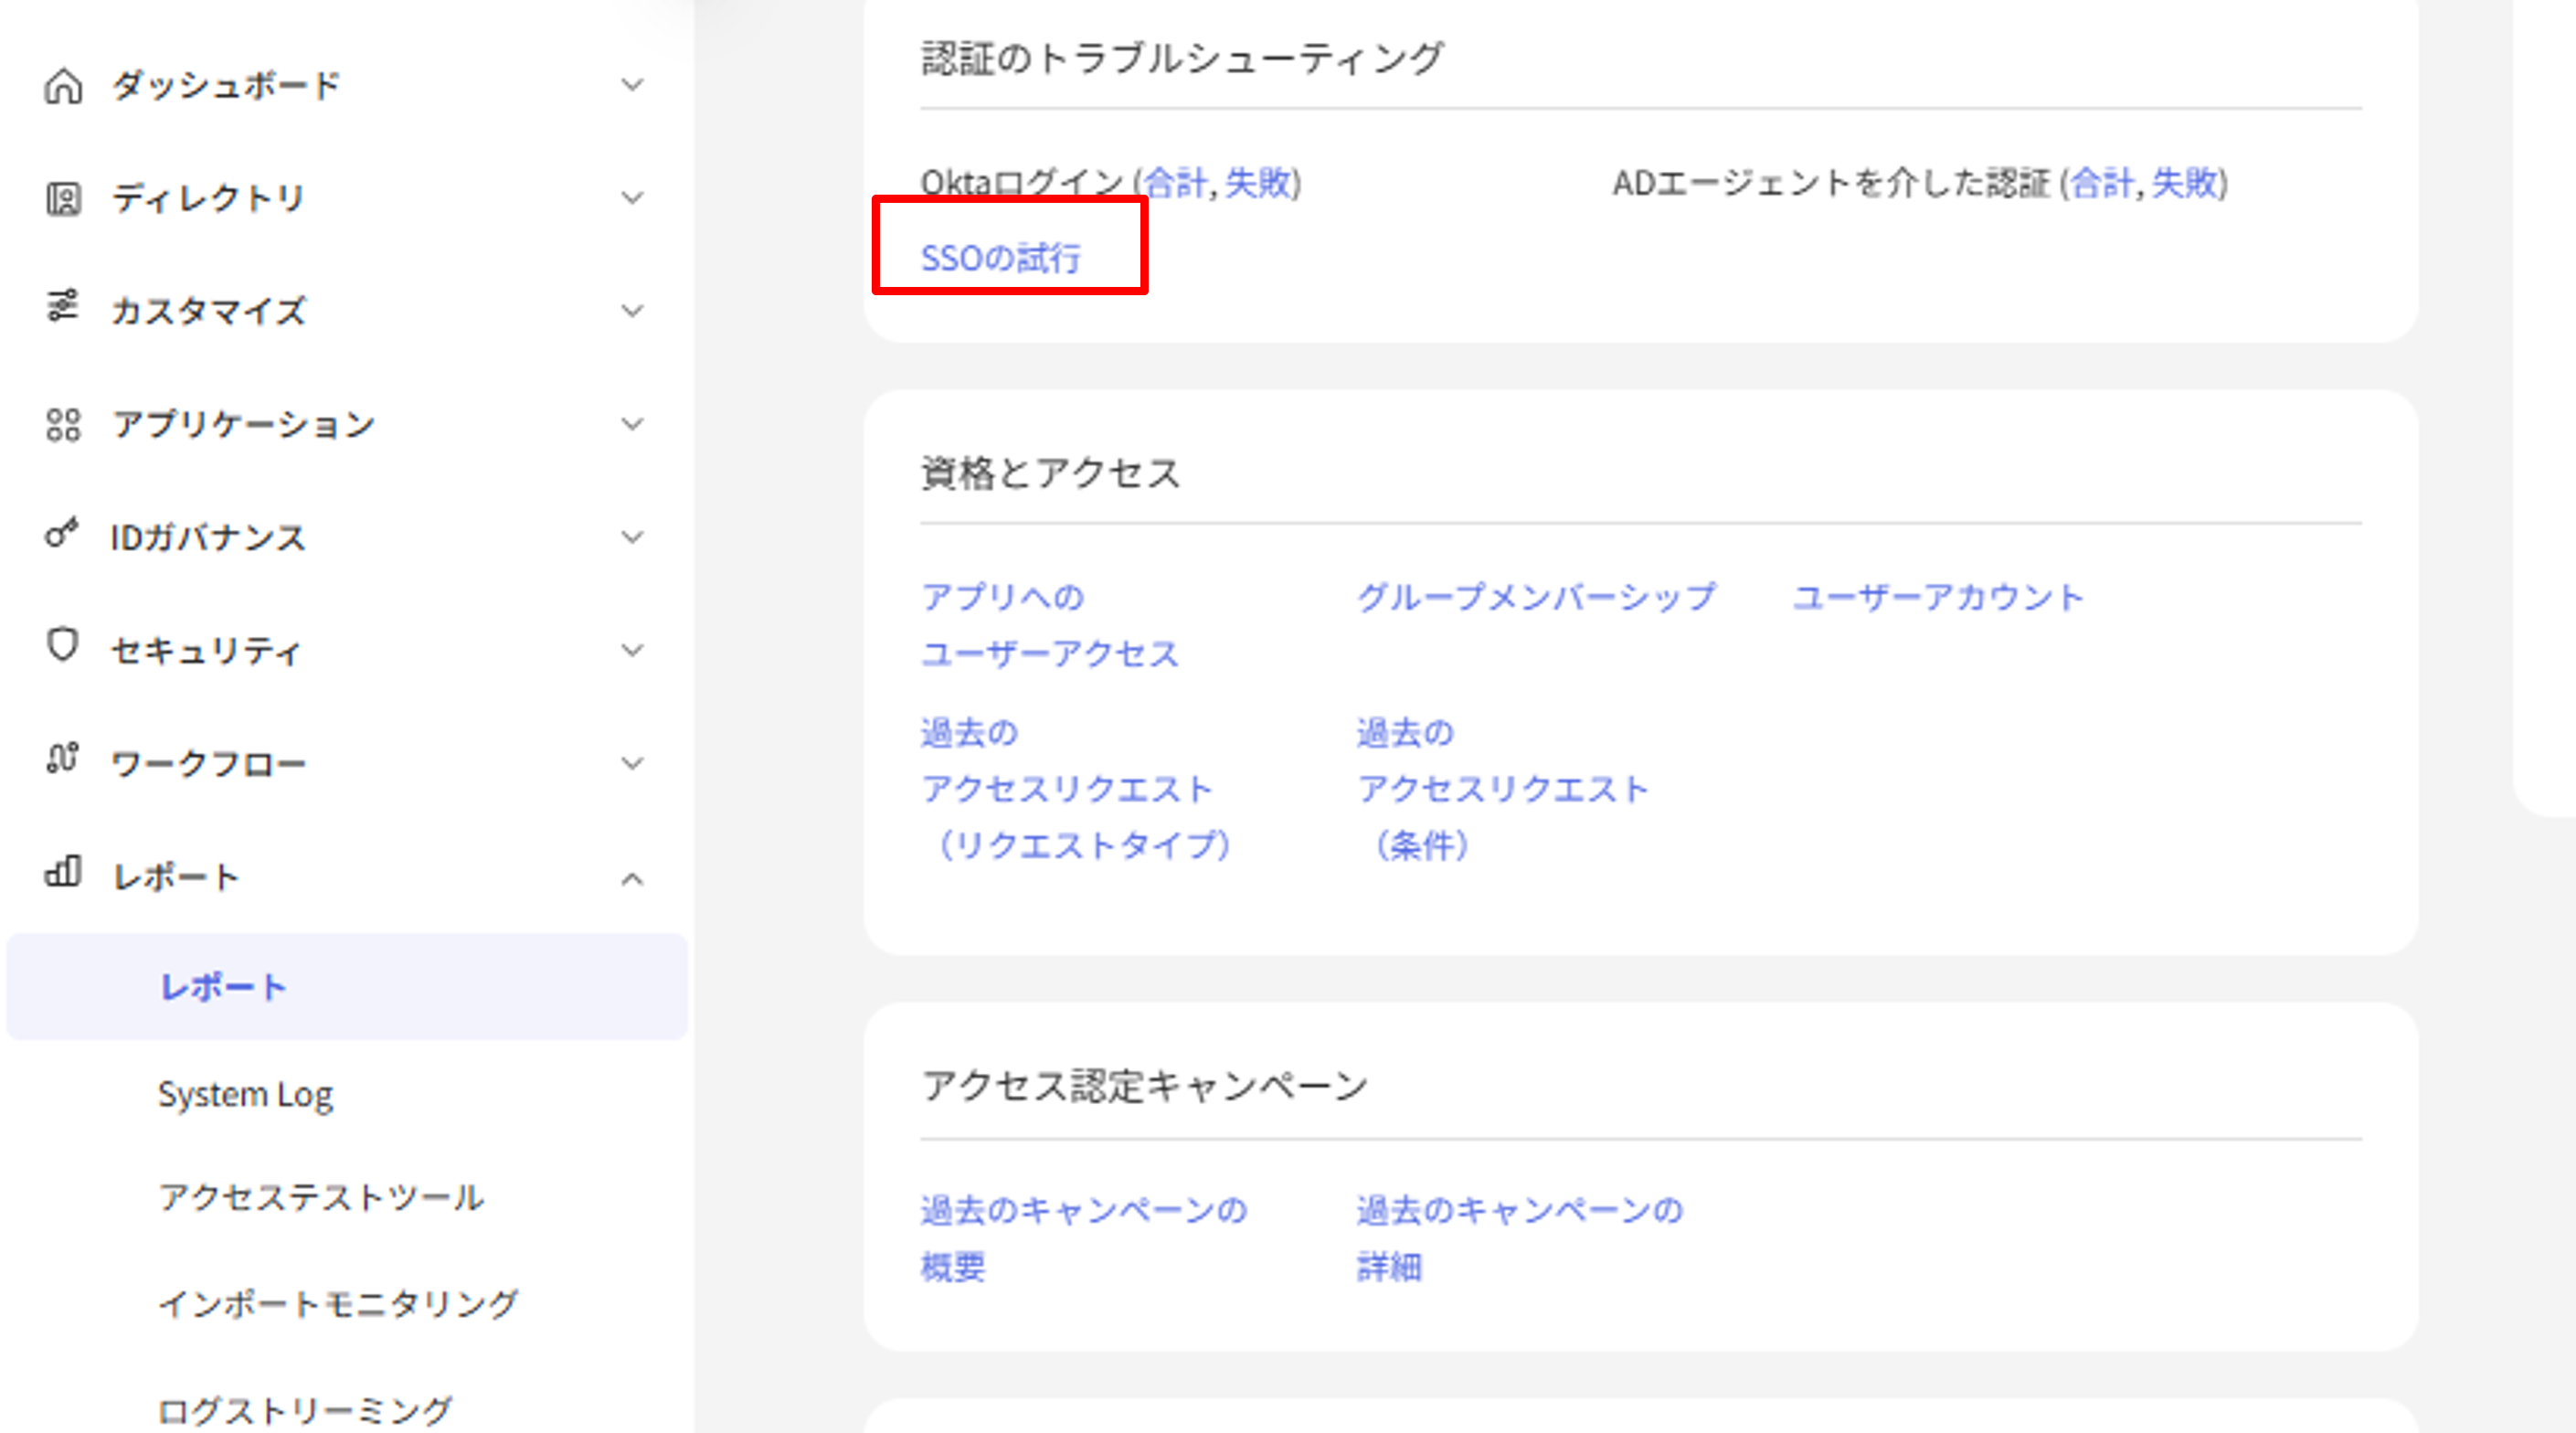The width and height of the screenshot is (2576, 1433).
Task: Expand the セキュリティ section chevron
Action: click(632, 651)
